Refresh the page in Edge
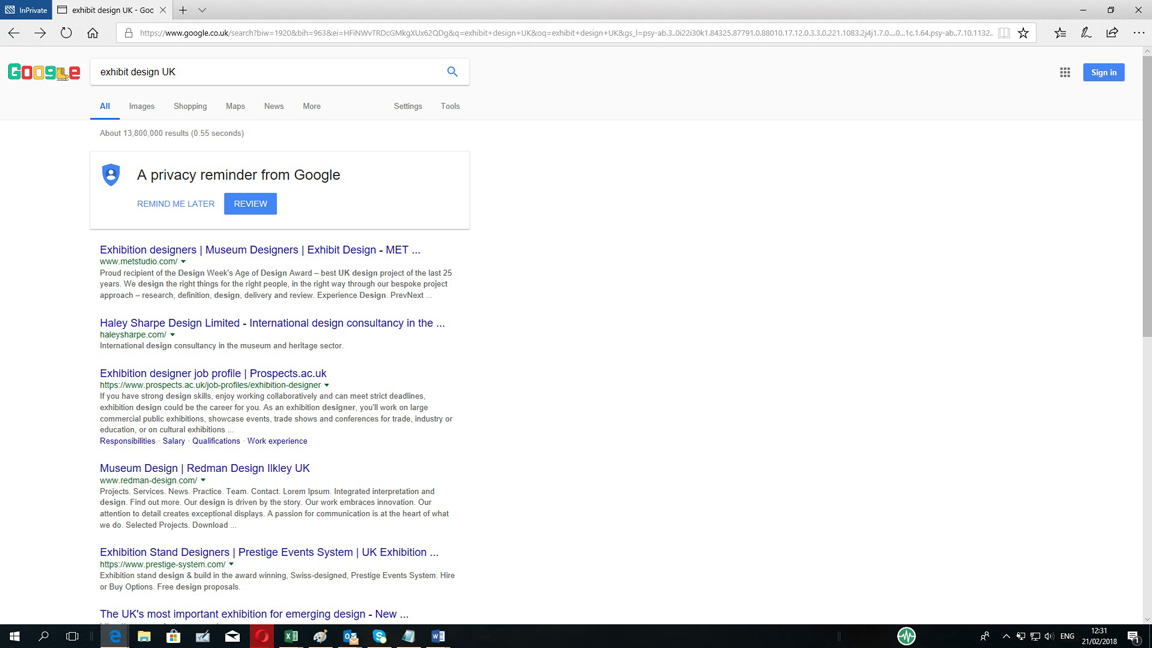 (x=66, y=33)
